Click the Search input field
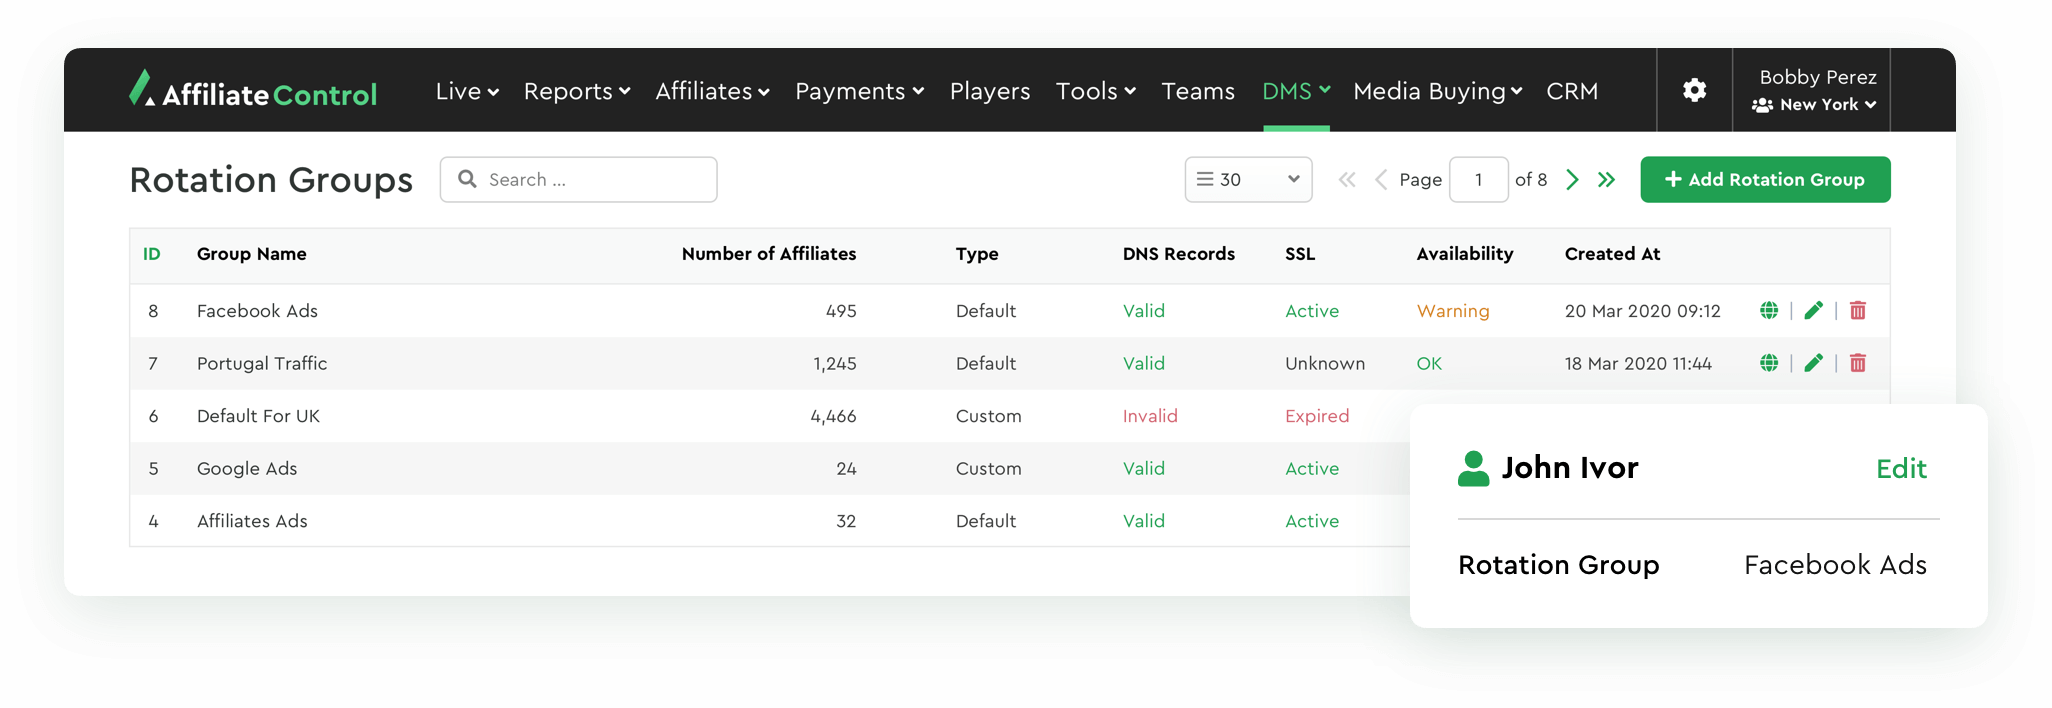Screen dimensions: 2052x708 point(590,180)
